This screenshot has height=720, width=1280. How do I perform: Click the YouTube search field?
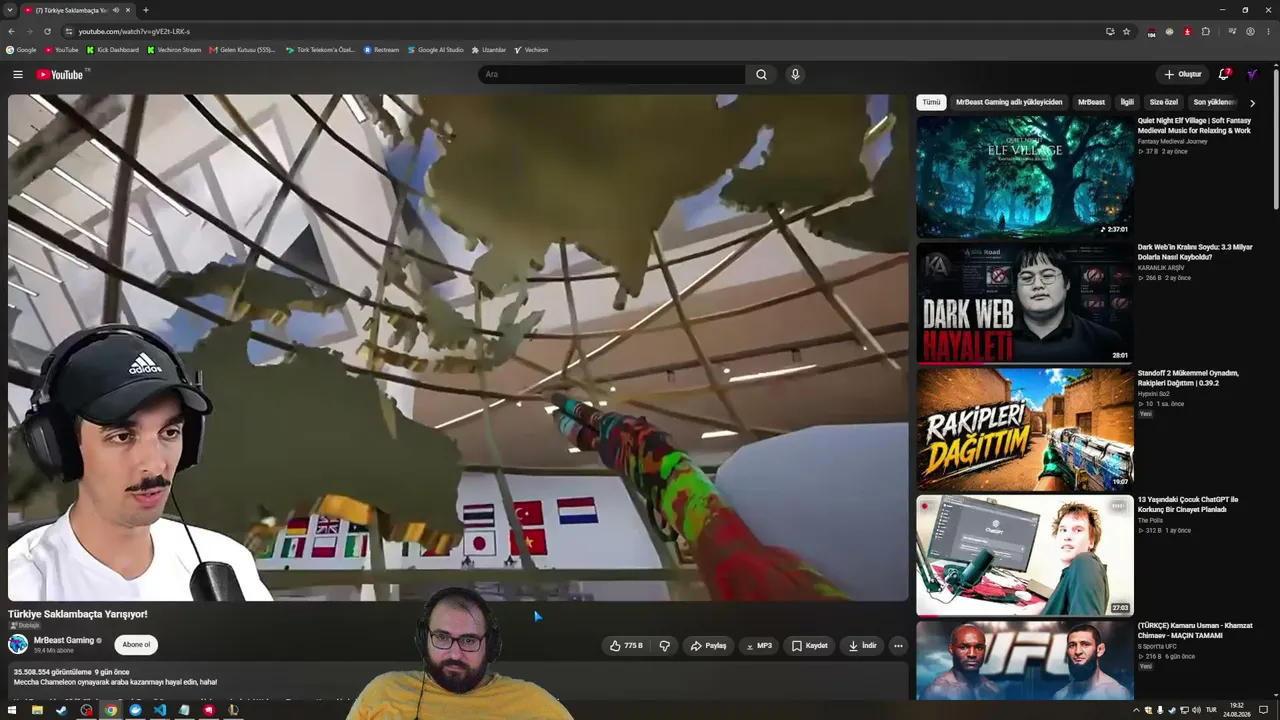(611, 74)
